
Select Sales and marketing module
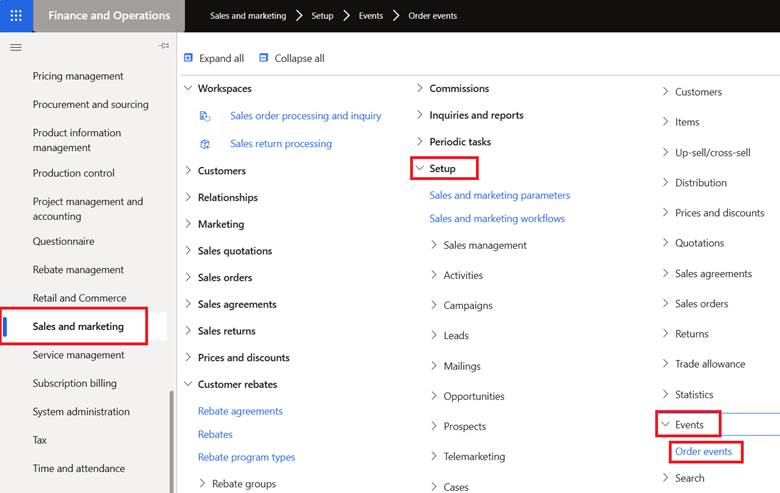click(78, 326)
